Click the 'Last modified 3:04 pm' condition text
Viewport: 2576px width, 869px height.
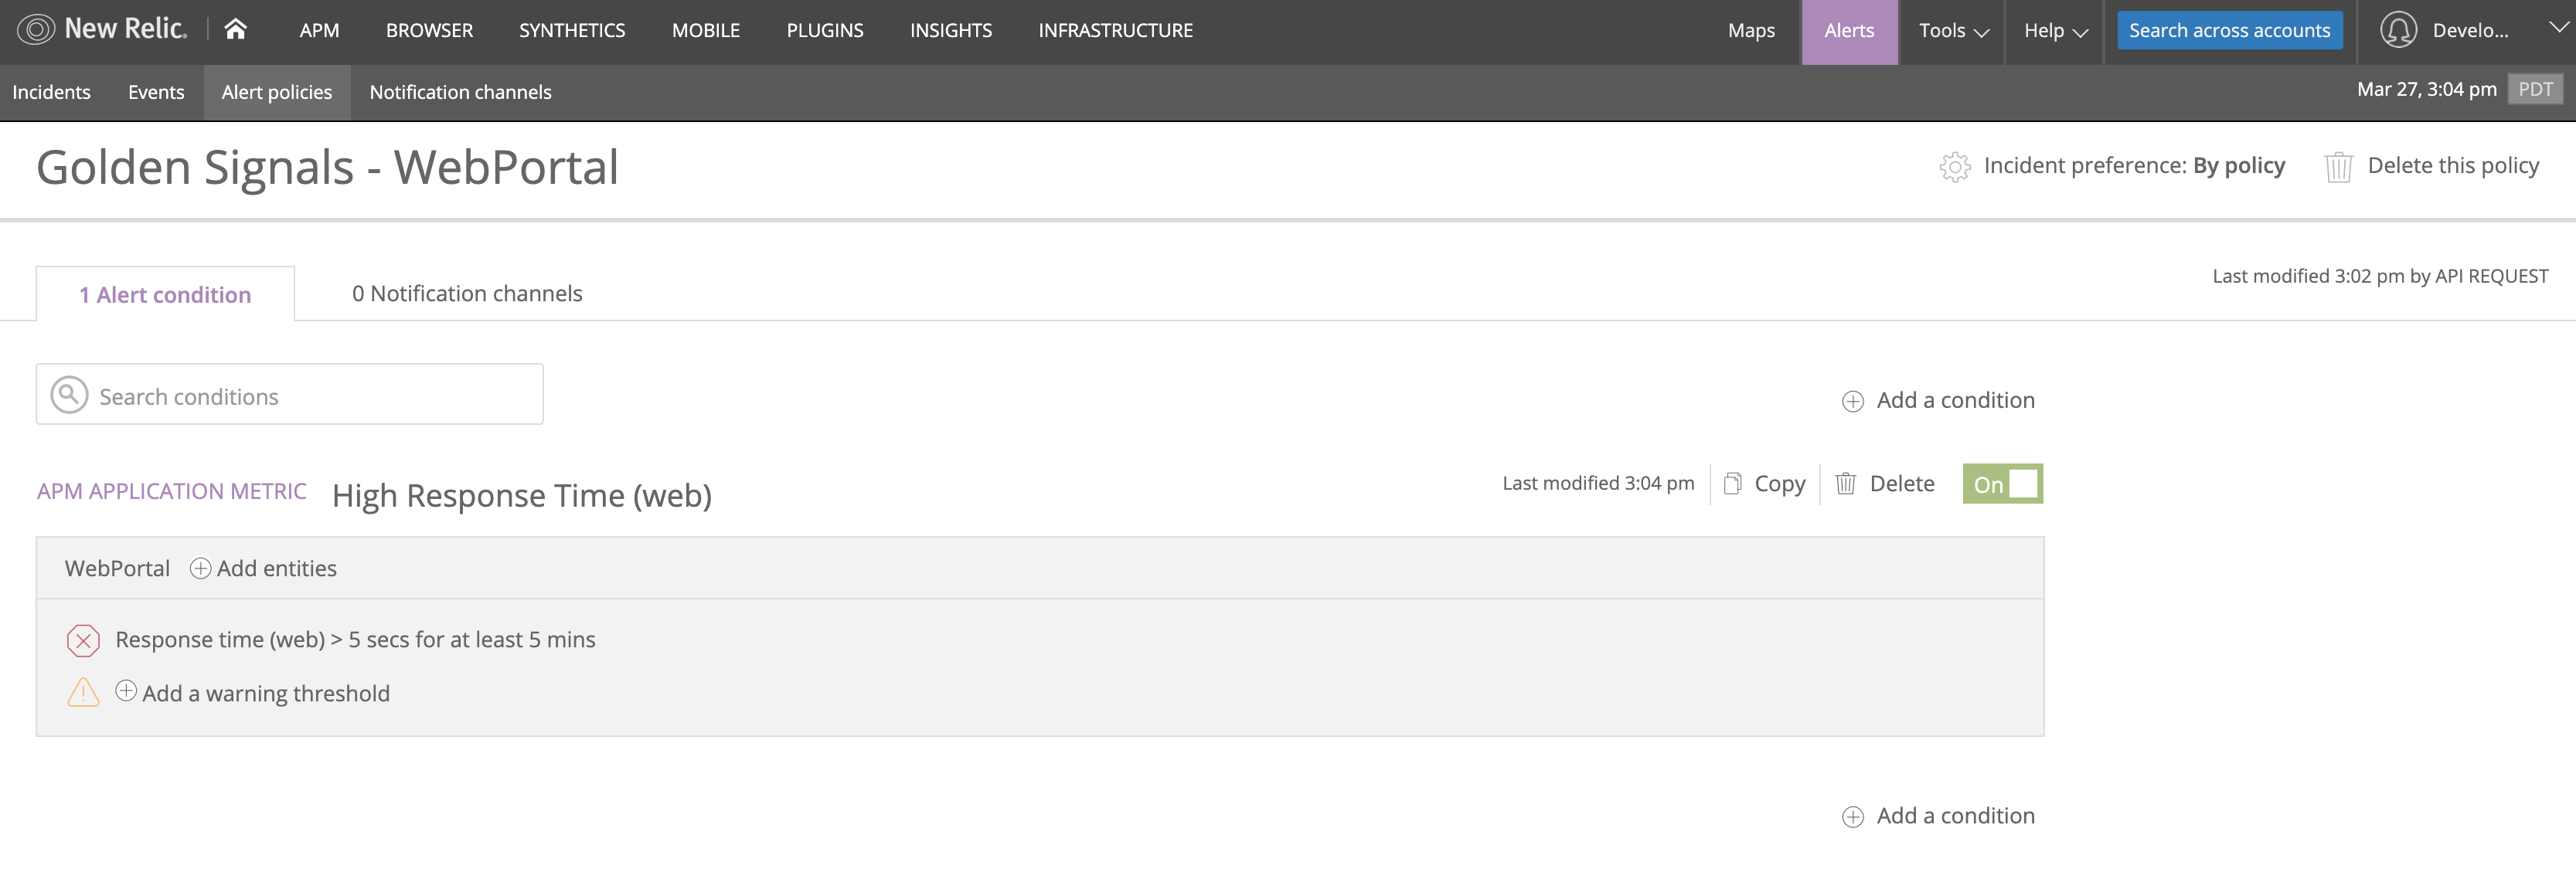(1598, 483)
